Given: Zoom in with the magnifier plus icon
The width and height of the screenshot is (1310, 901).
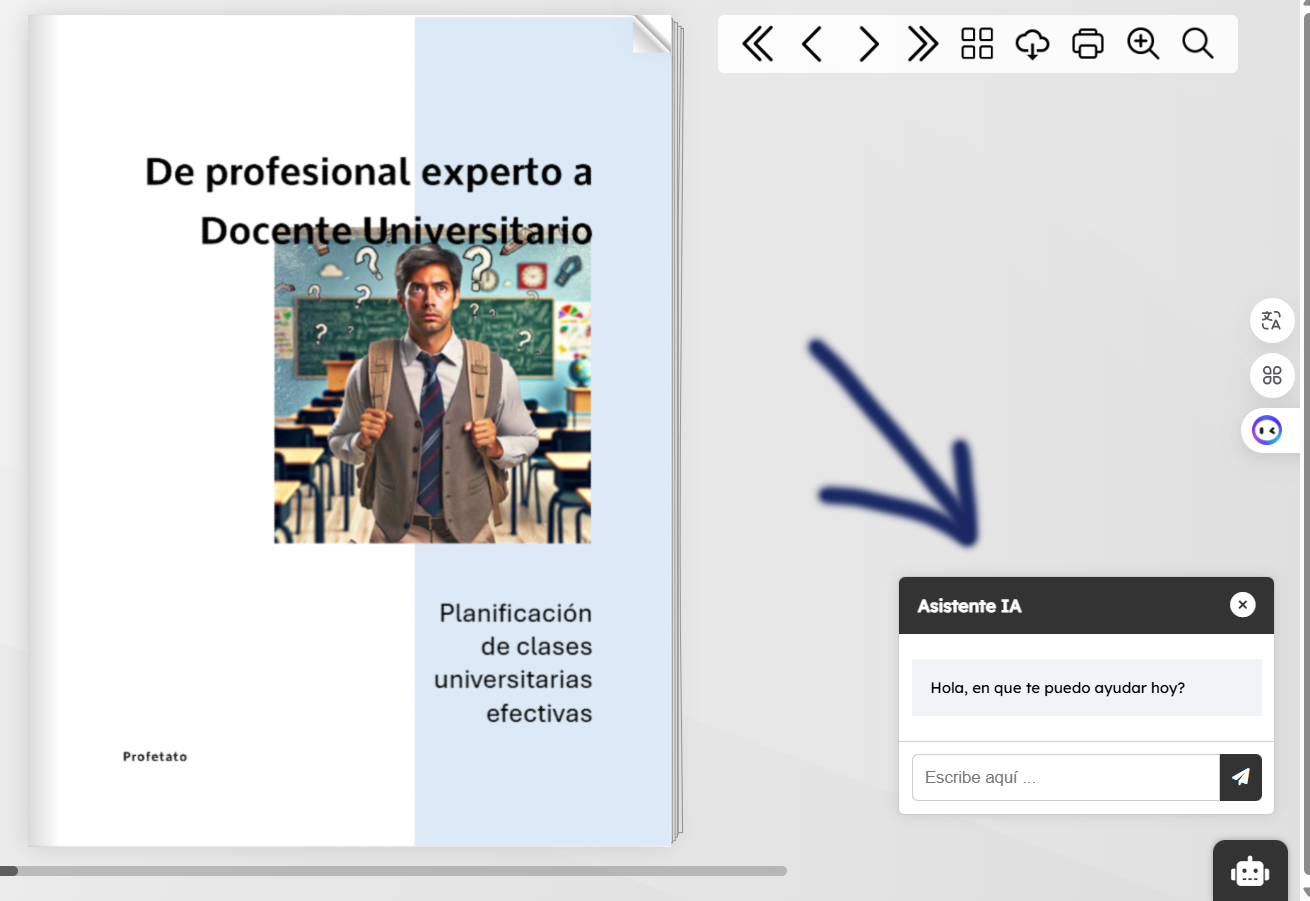Looking at the screenshot, I should tap(1142, 44).
